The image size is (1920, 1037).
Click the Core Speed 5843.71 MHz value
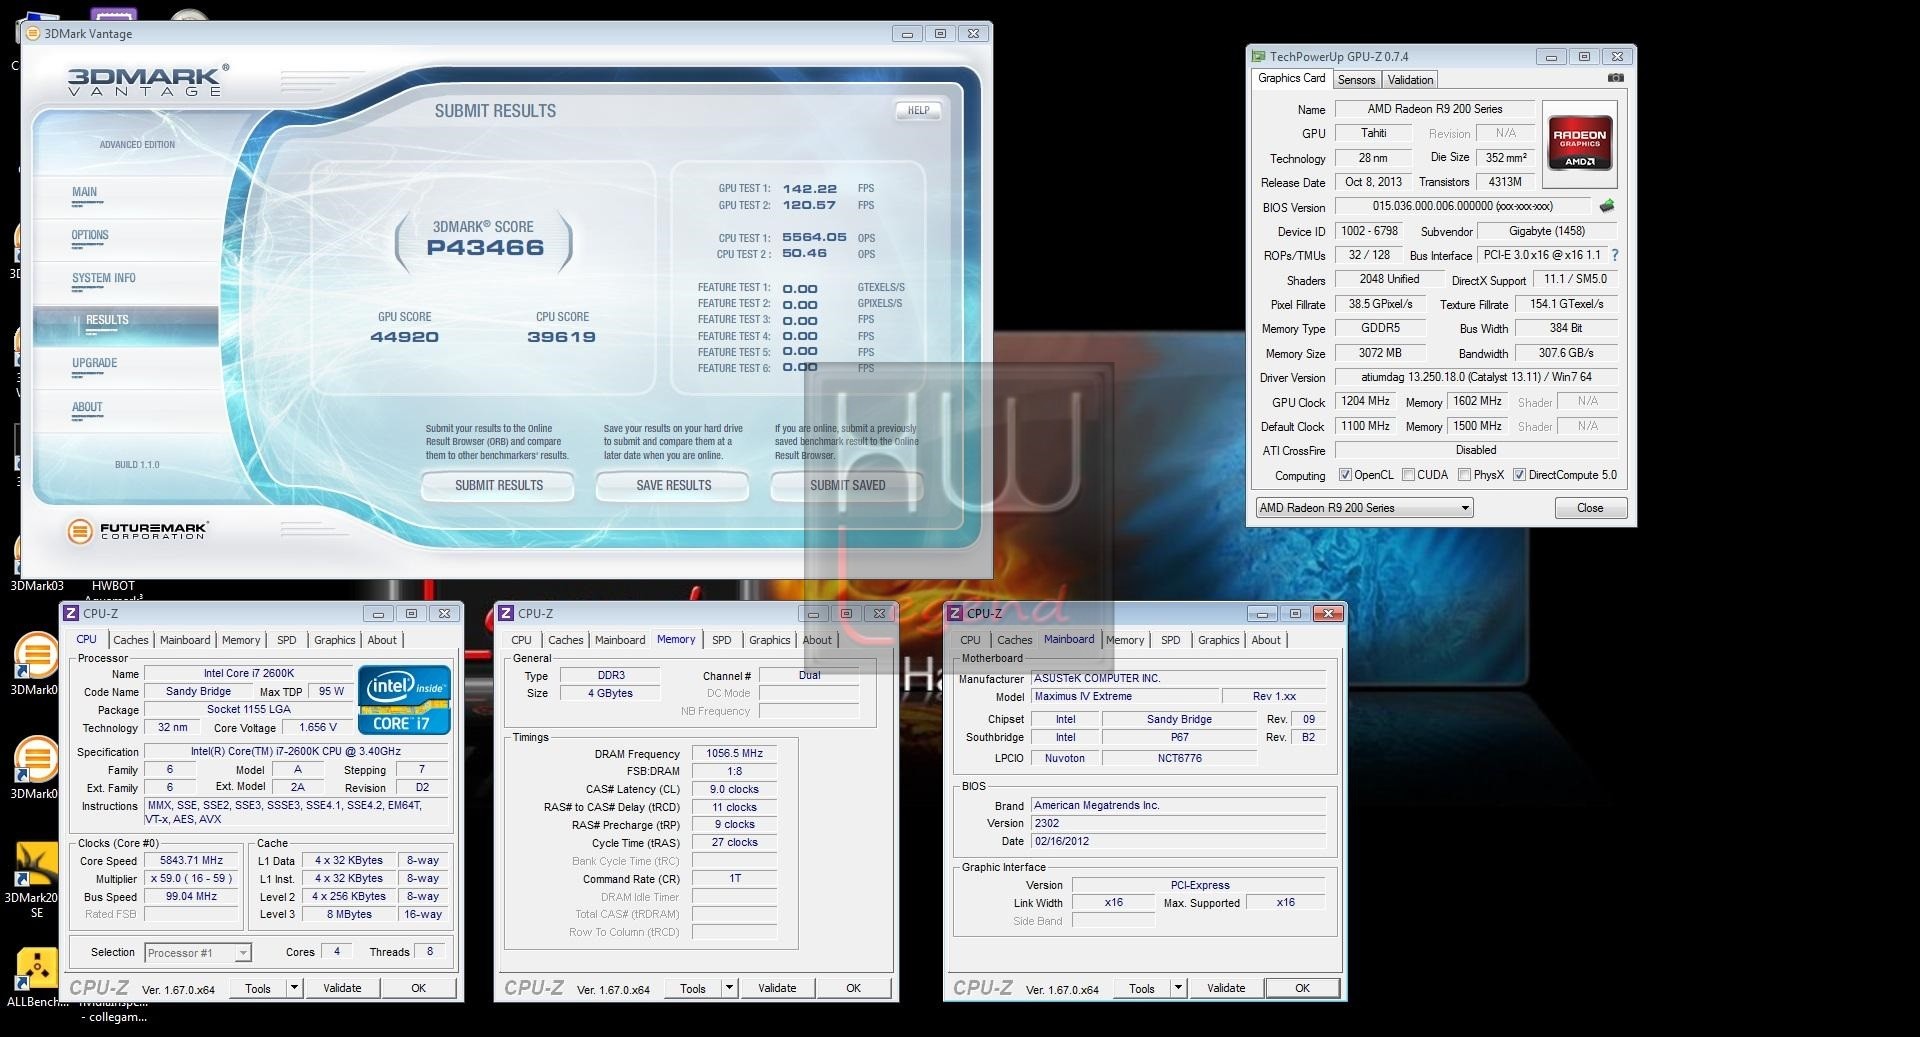point(191,860)
